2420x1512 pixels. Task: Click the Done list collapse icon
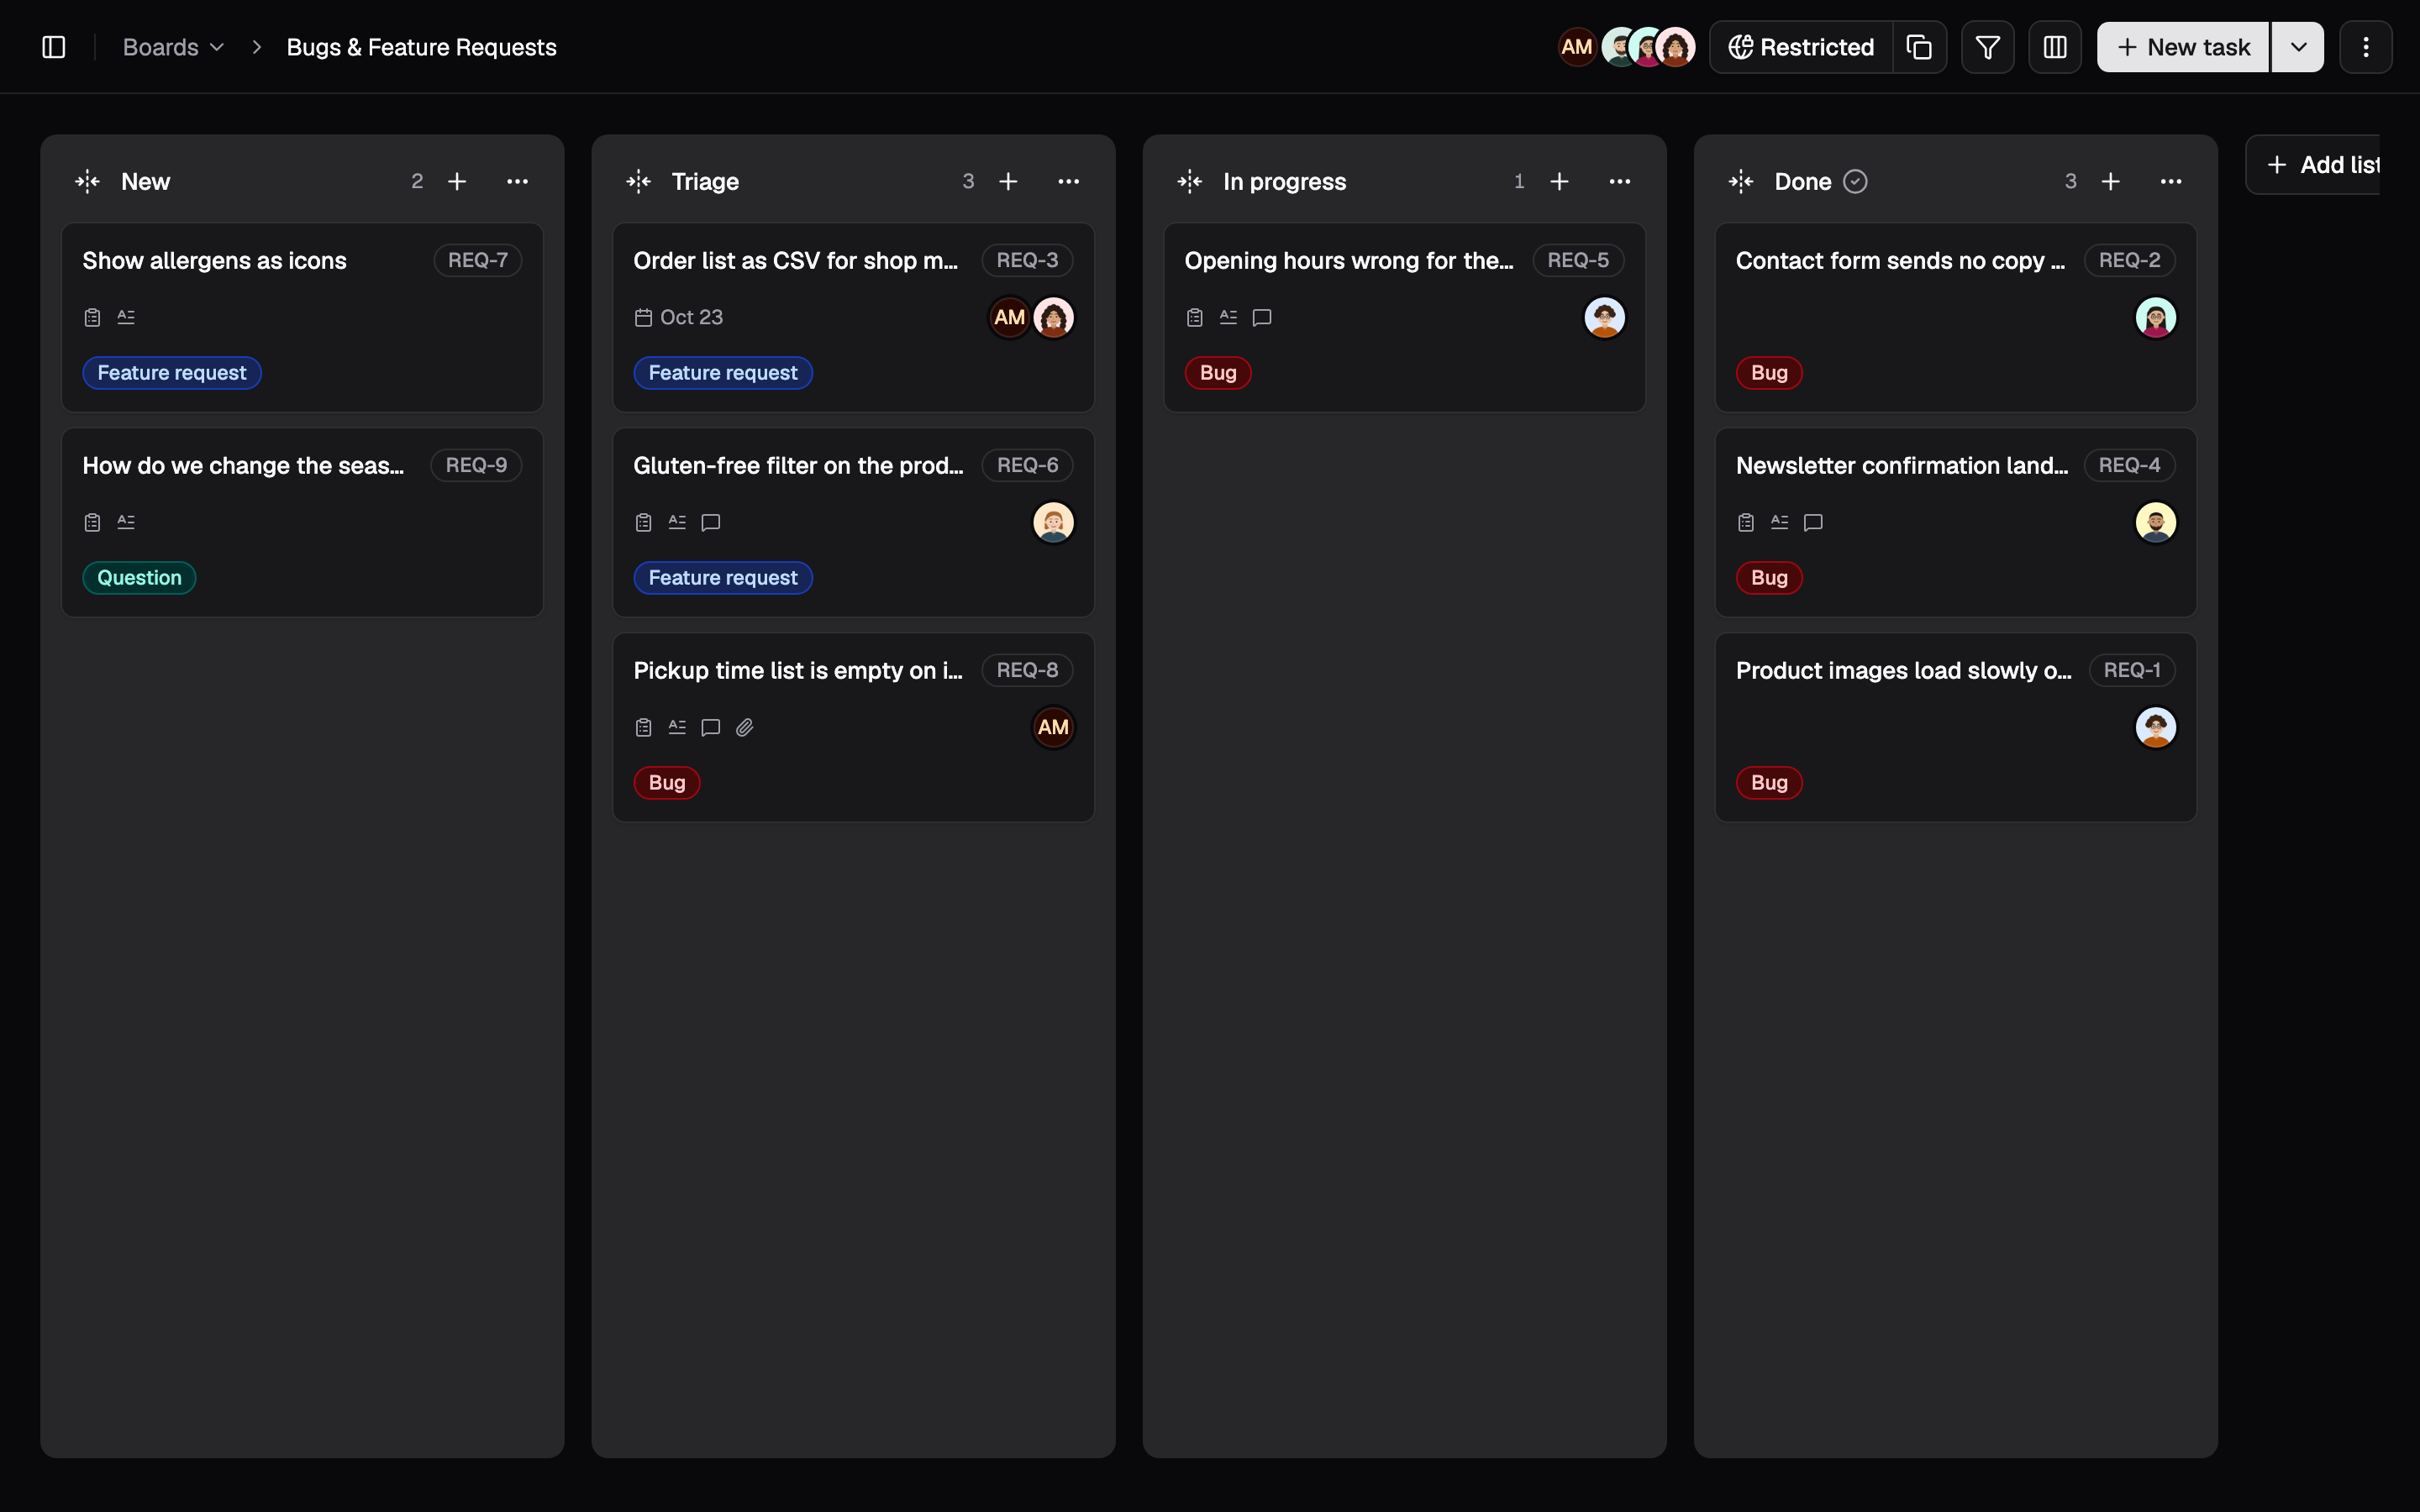click(1741, 181)
